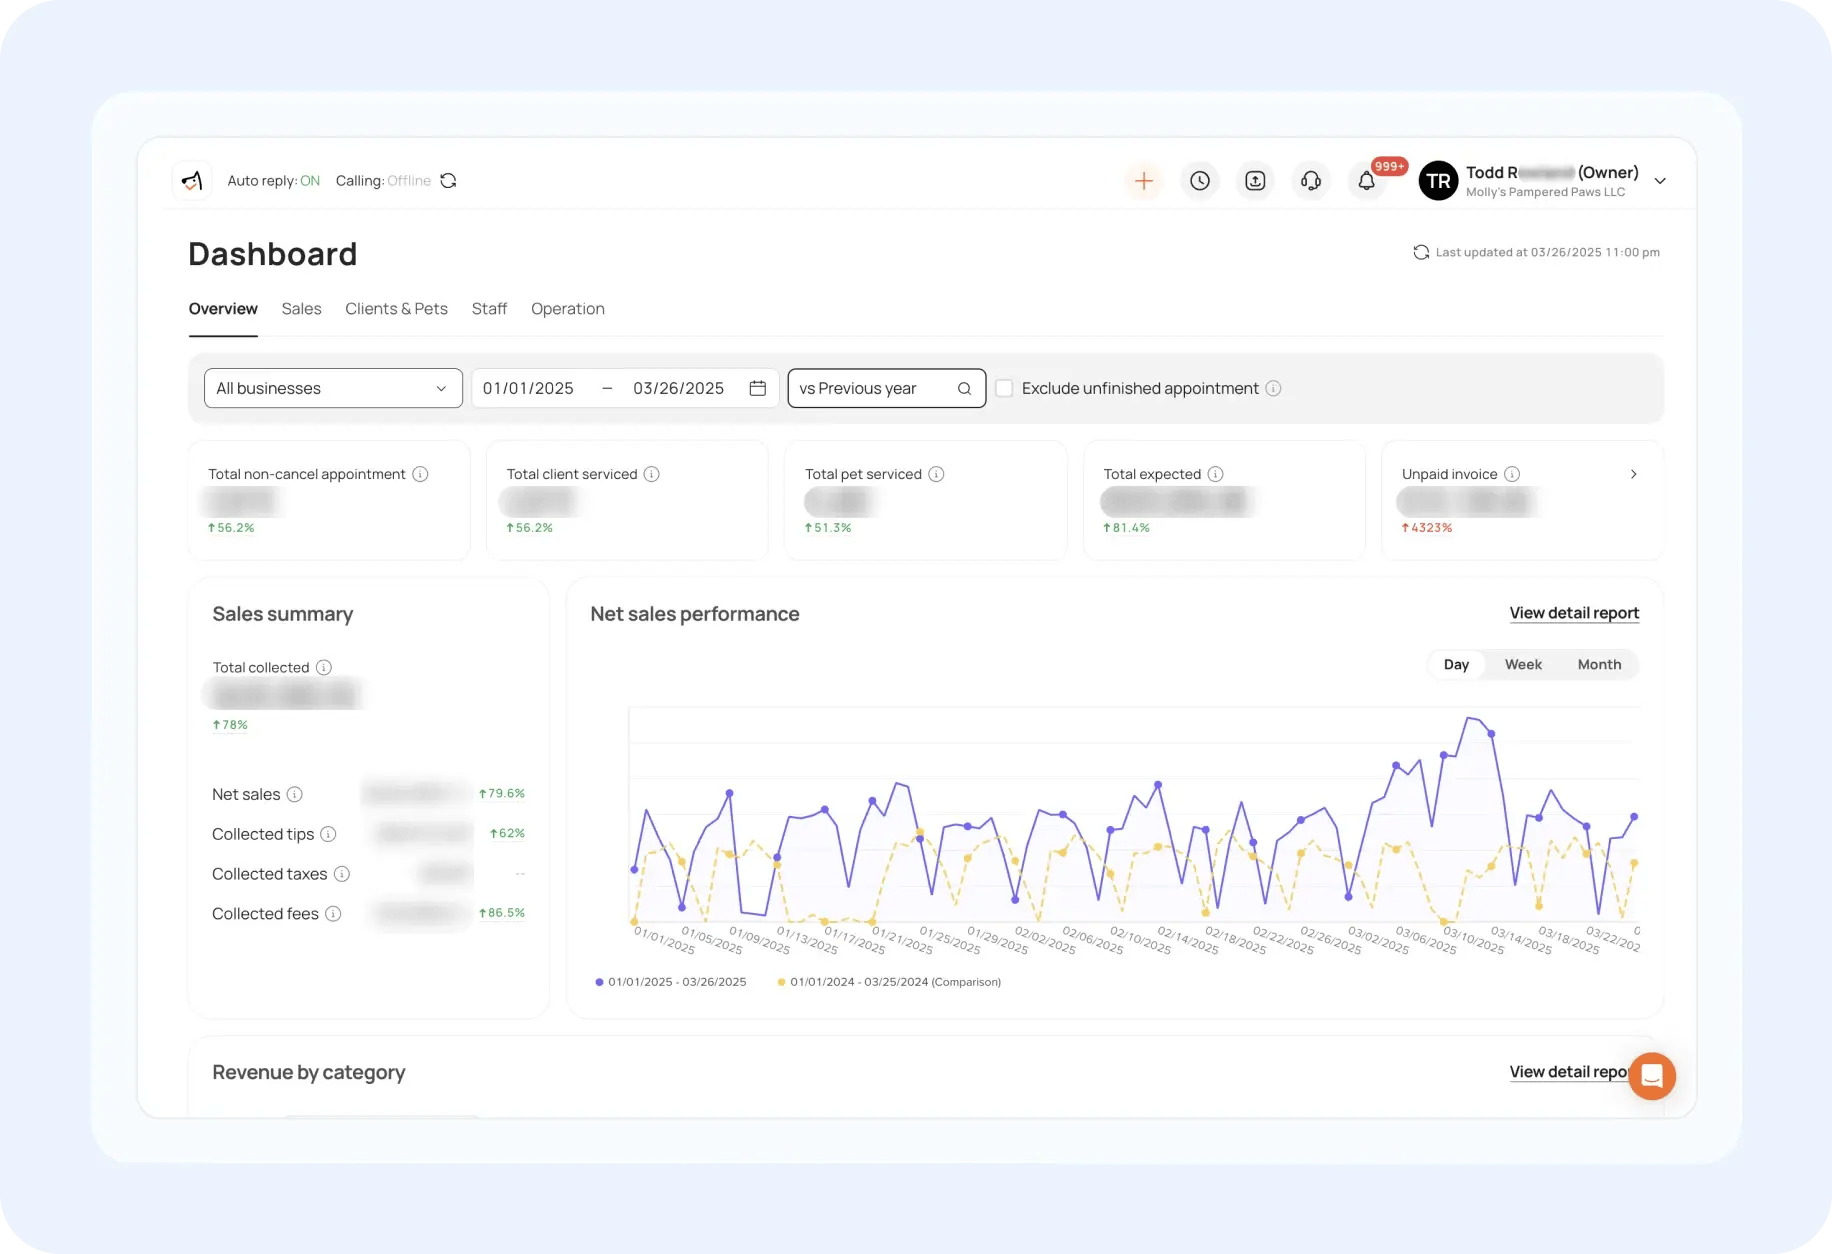Click the refresh icon next to Last updated
Viewport: 1832px width, 1254px height.
pyautogui.click(x=1421, y=252)
